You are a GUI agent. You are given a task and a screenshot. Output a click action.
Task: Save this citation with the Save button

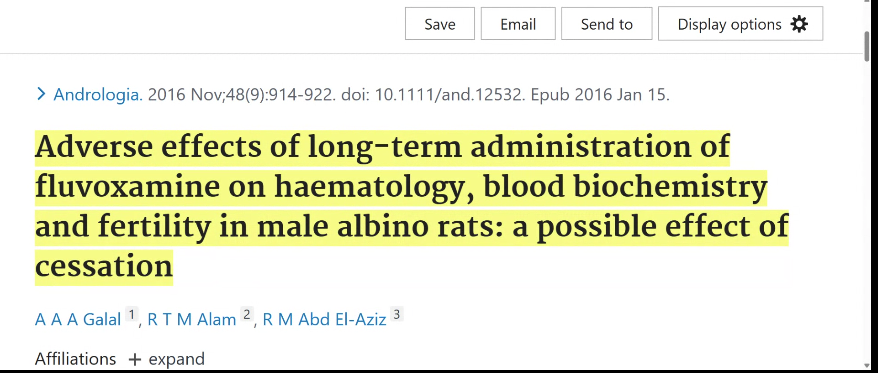(440, 24)
